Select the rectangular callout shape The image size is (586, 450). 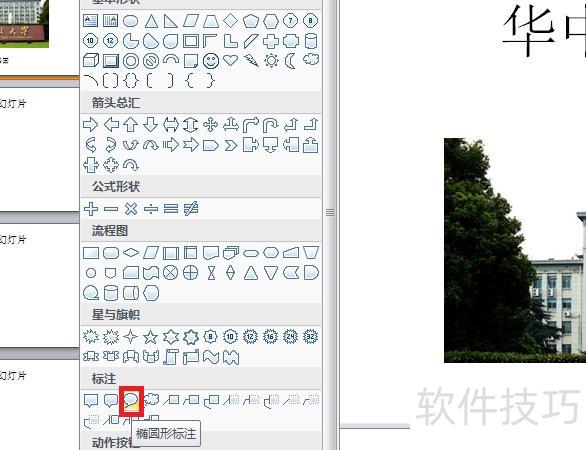[x=91, y=401]
